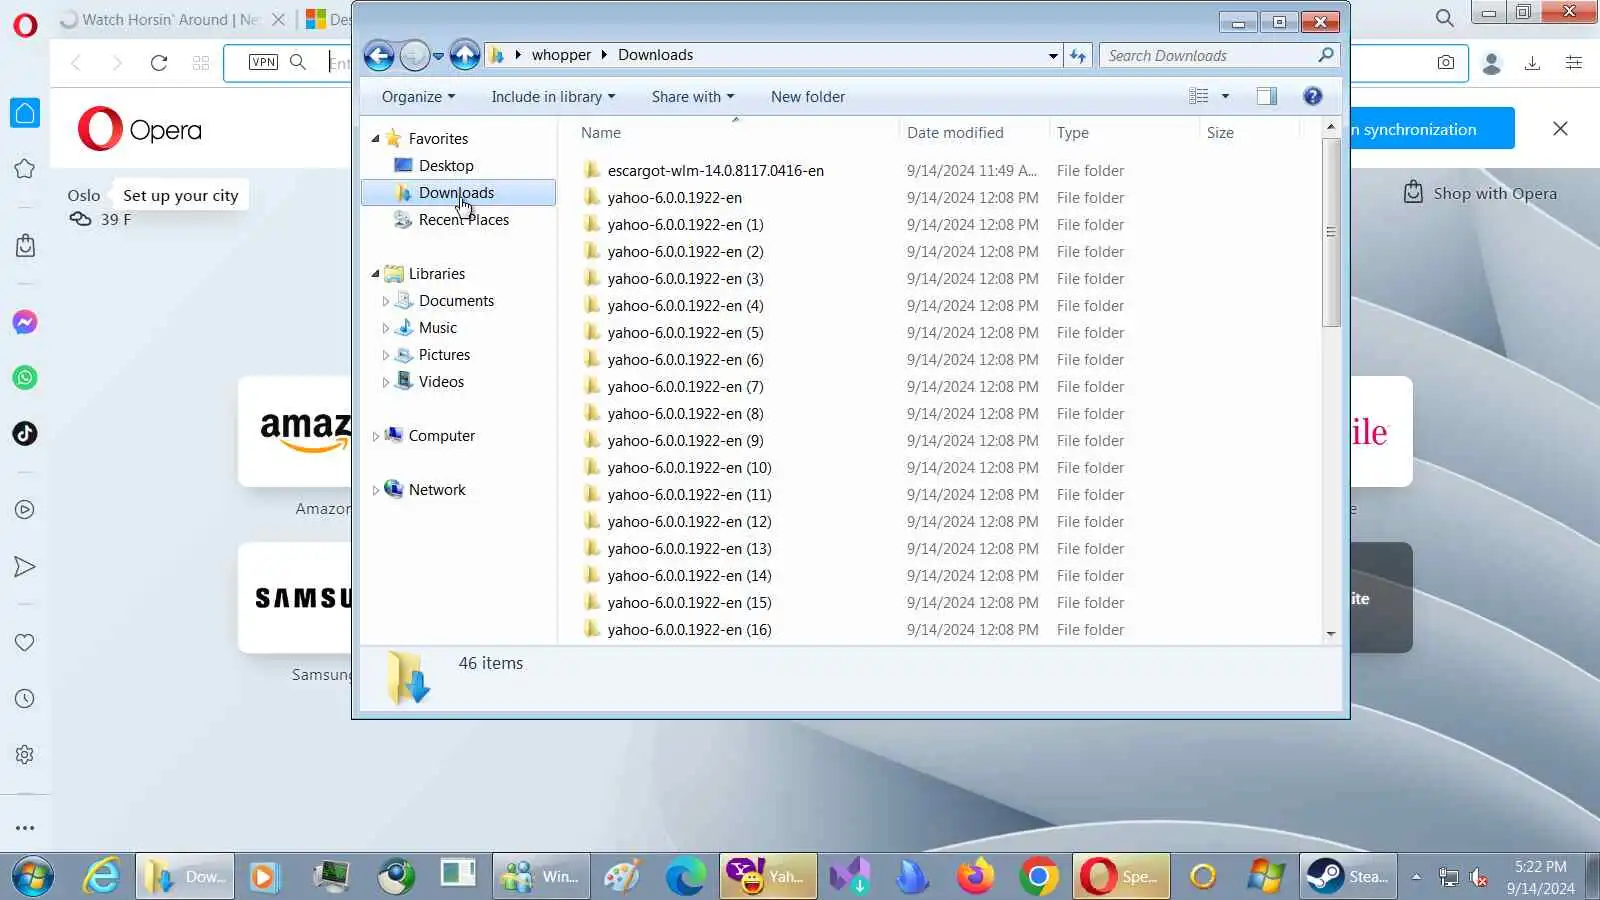Open Microsoft Edge from the taskbar
Image resolution: width=1600 pixels, height=900 pixels.
tap(685, 877)
